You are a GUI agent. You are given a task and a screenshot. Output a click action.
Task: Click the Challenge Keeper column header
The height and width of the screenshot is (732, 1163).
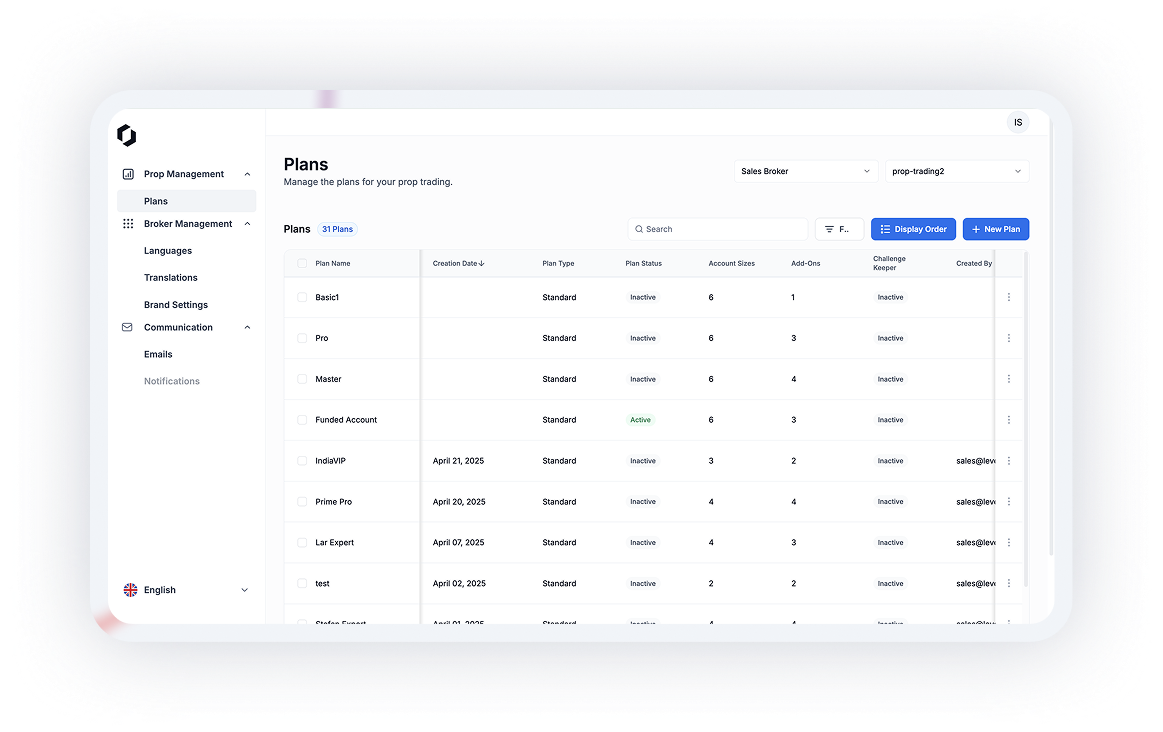click(889, 263)
